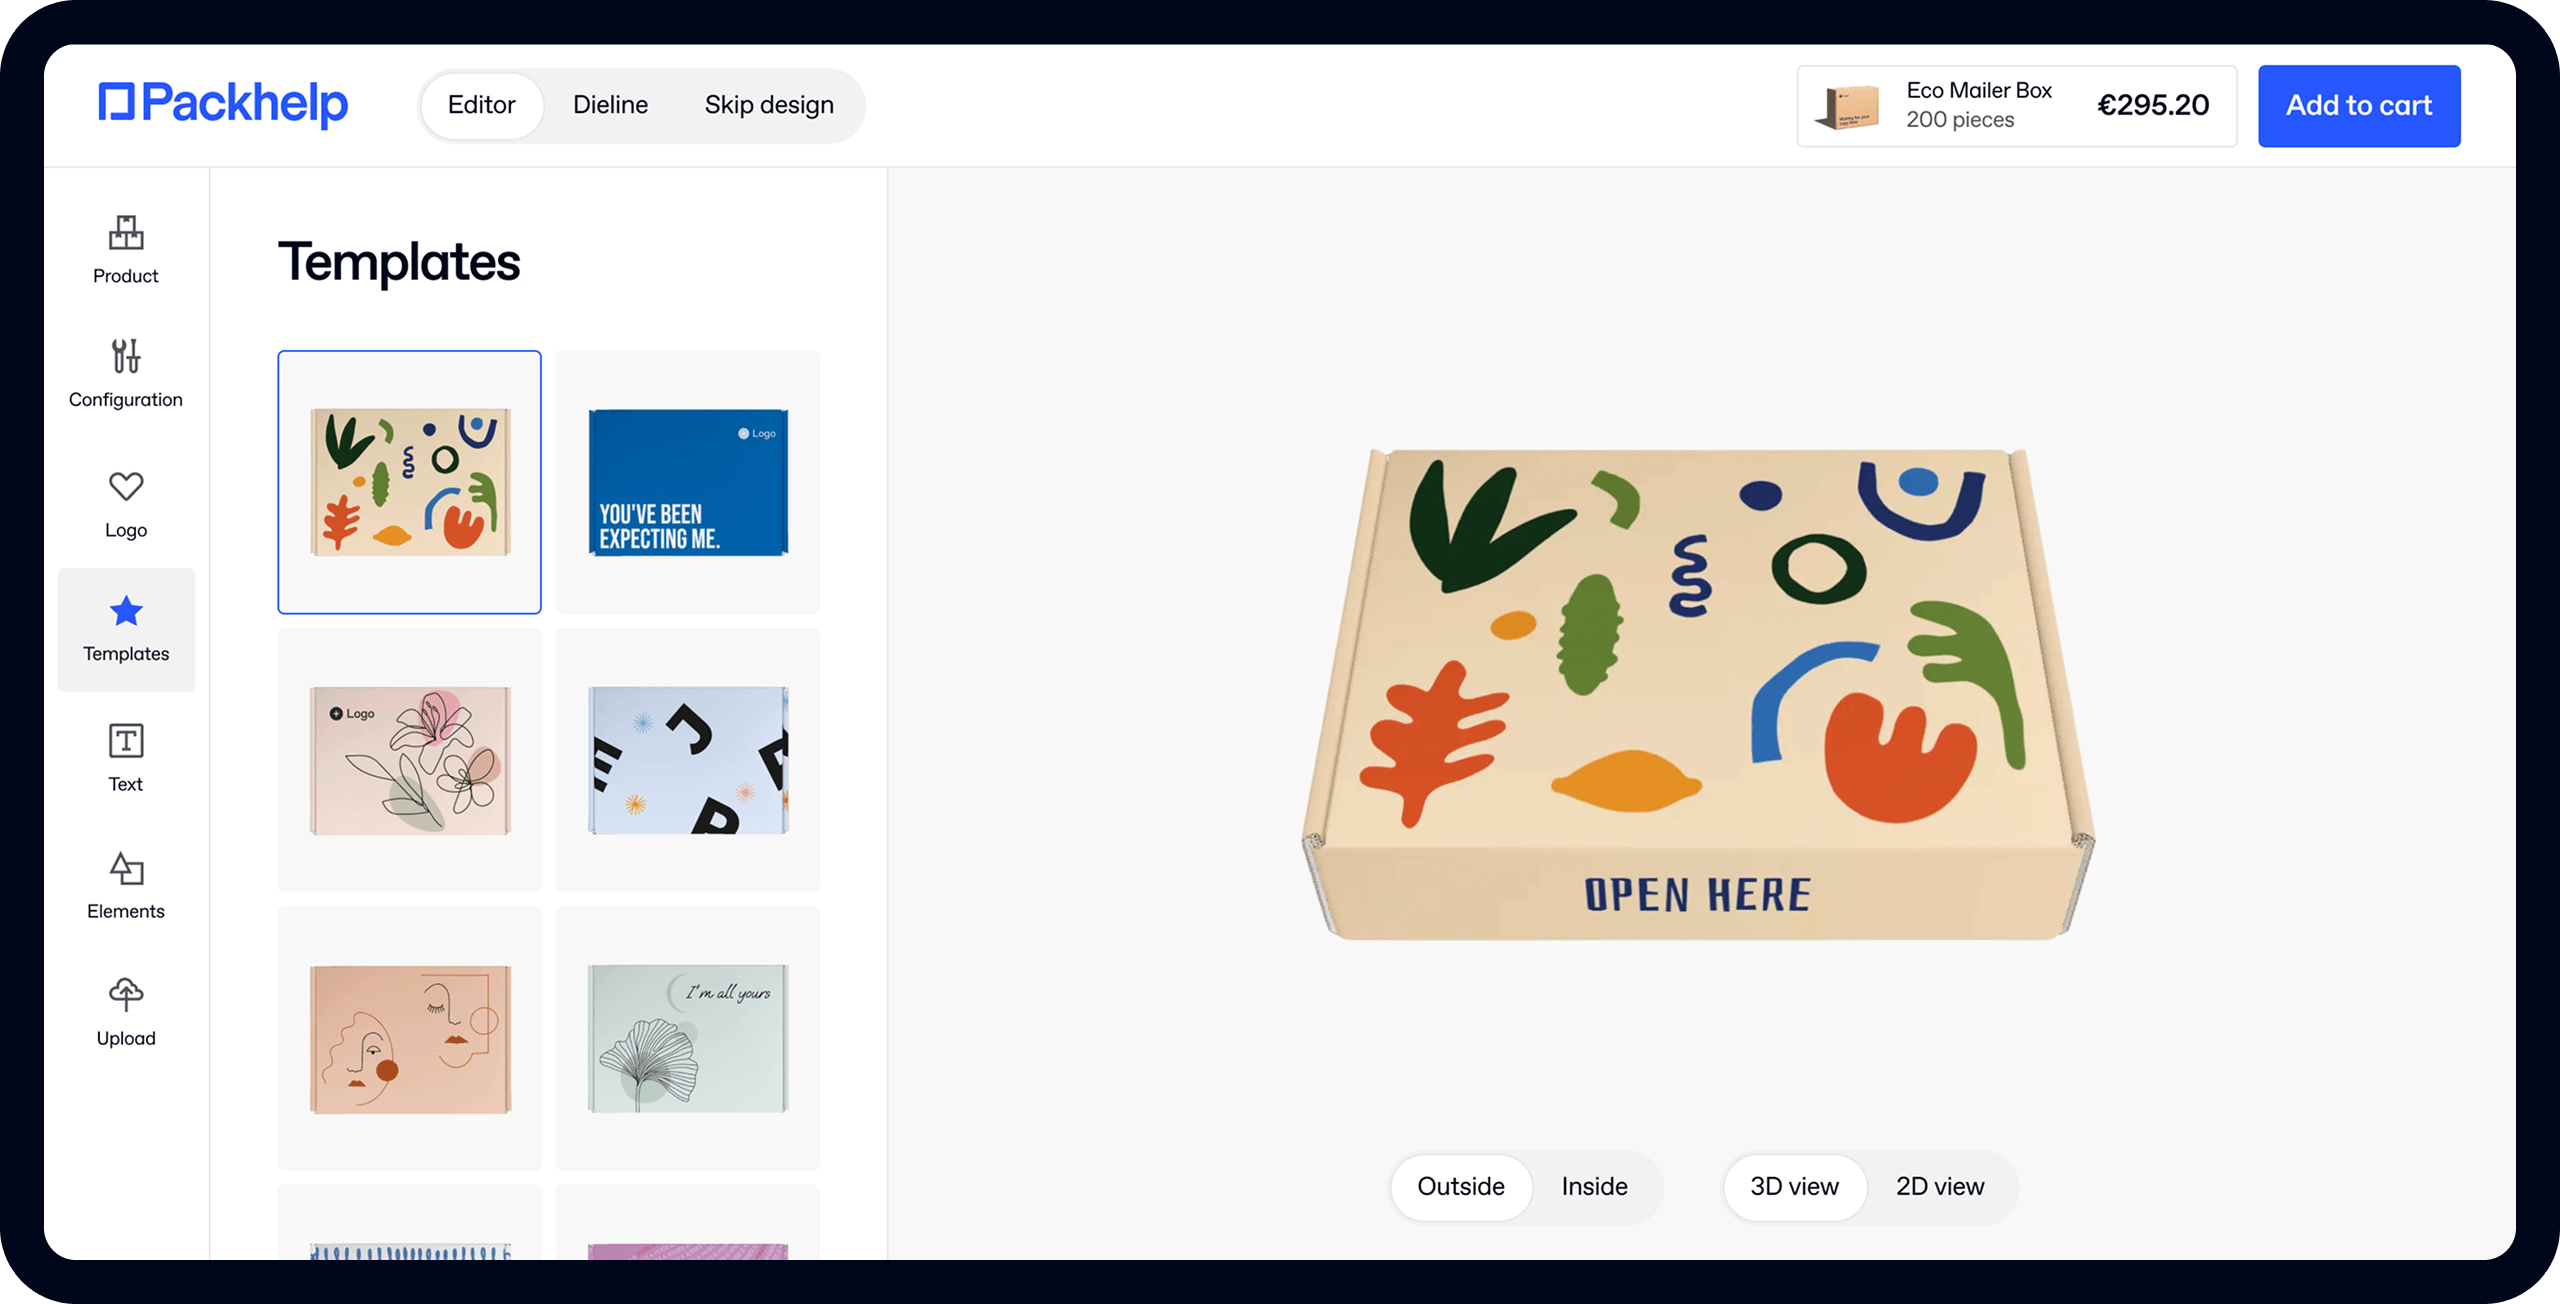This screenshot has width=2560, height=1304.
Task: Select the "I'm all yours" ginkgo template
Action: coord(688,1038)
